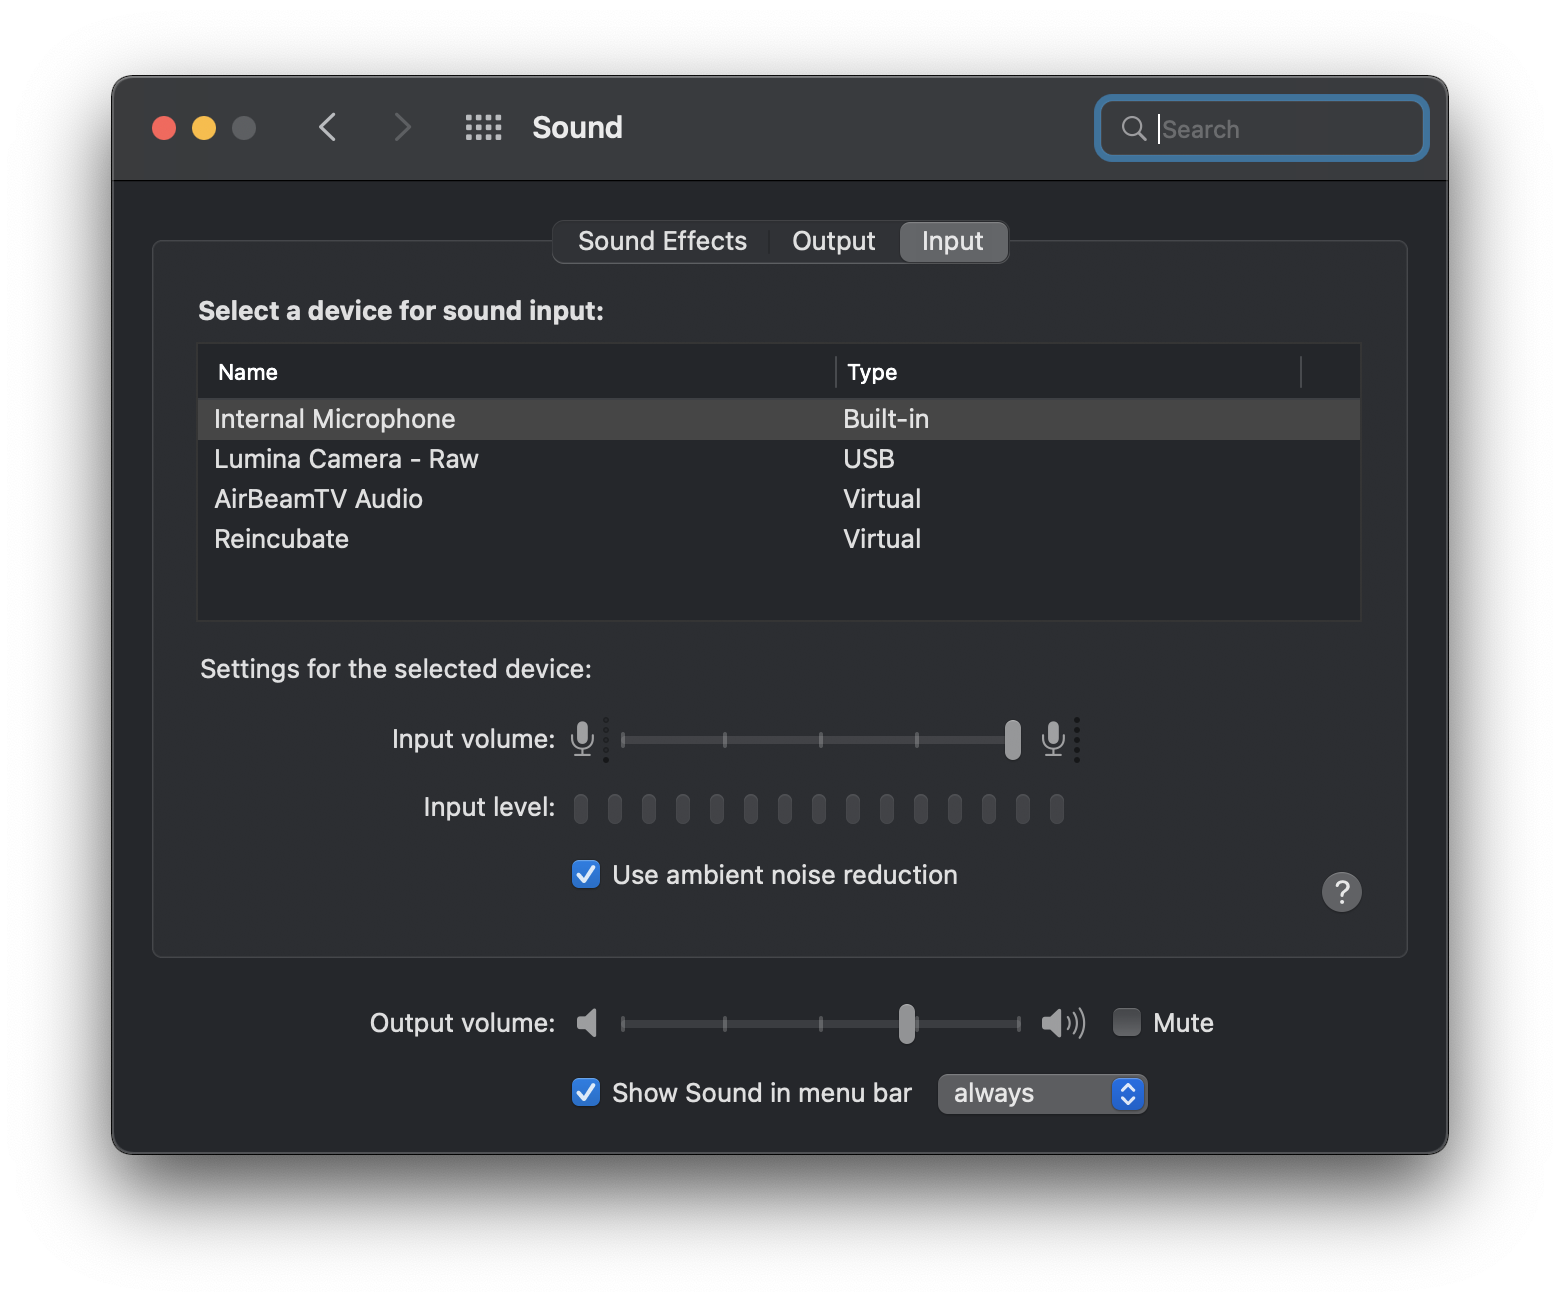Go back using the left chevron
Viewport: 1560px width, 1302px height.
[x=327, y=127]
